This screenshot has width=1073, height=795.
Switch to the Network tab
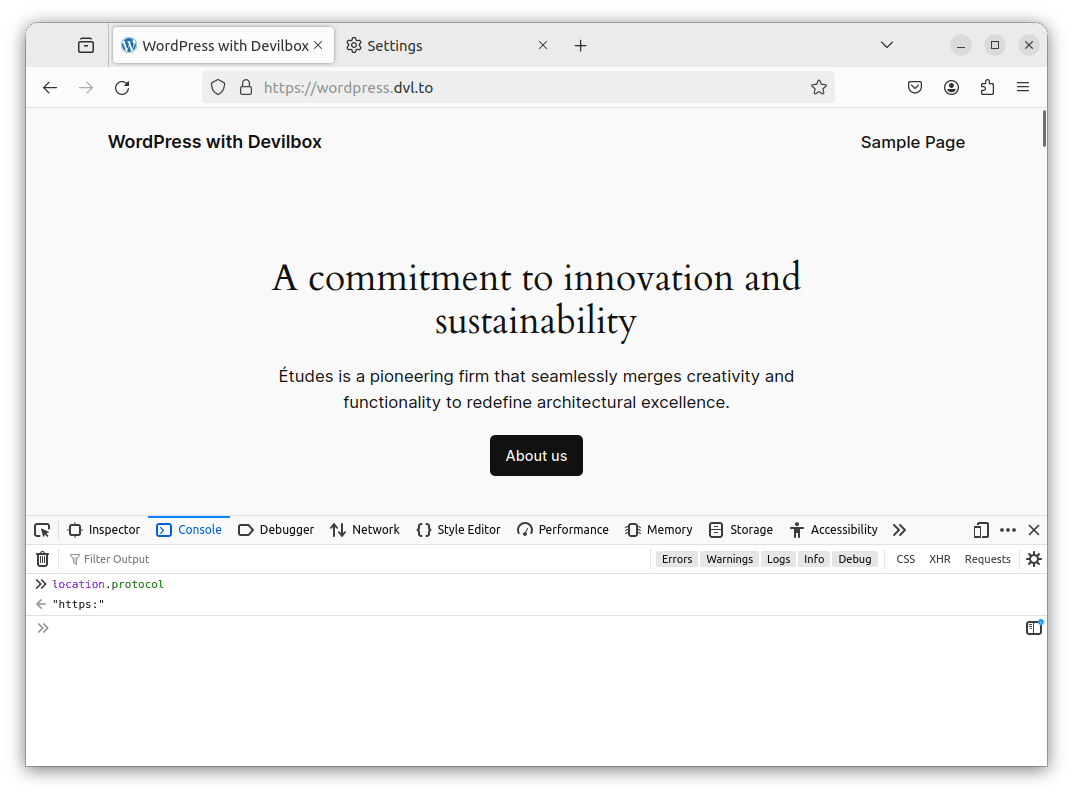pos(365,530)
